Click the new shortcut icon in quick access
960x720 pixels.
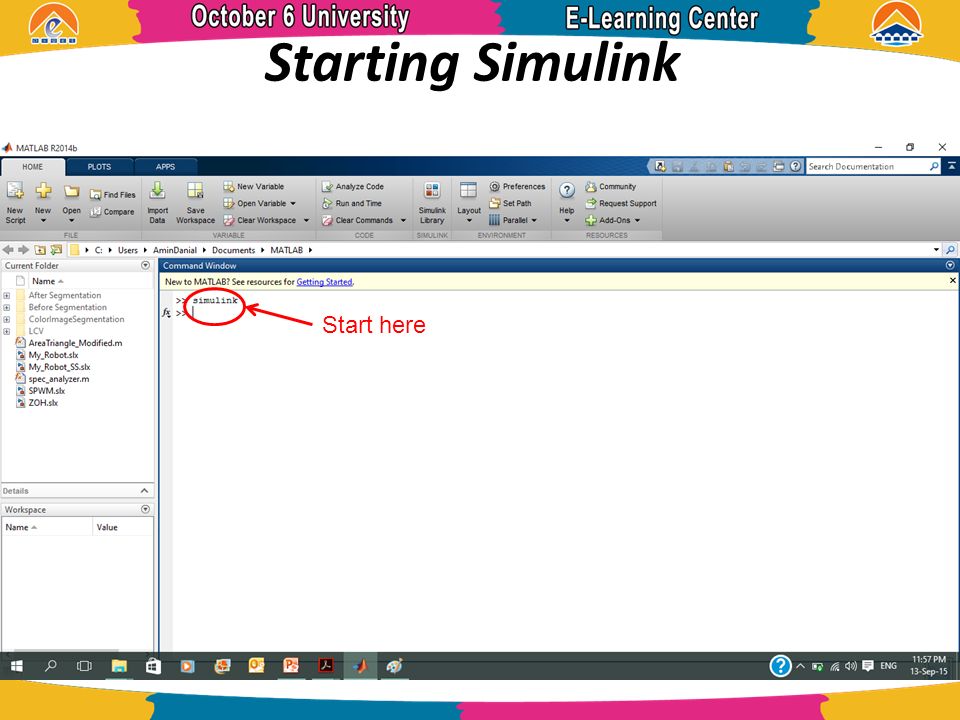click(660, 166)
